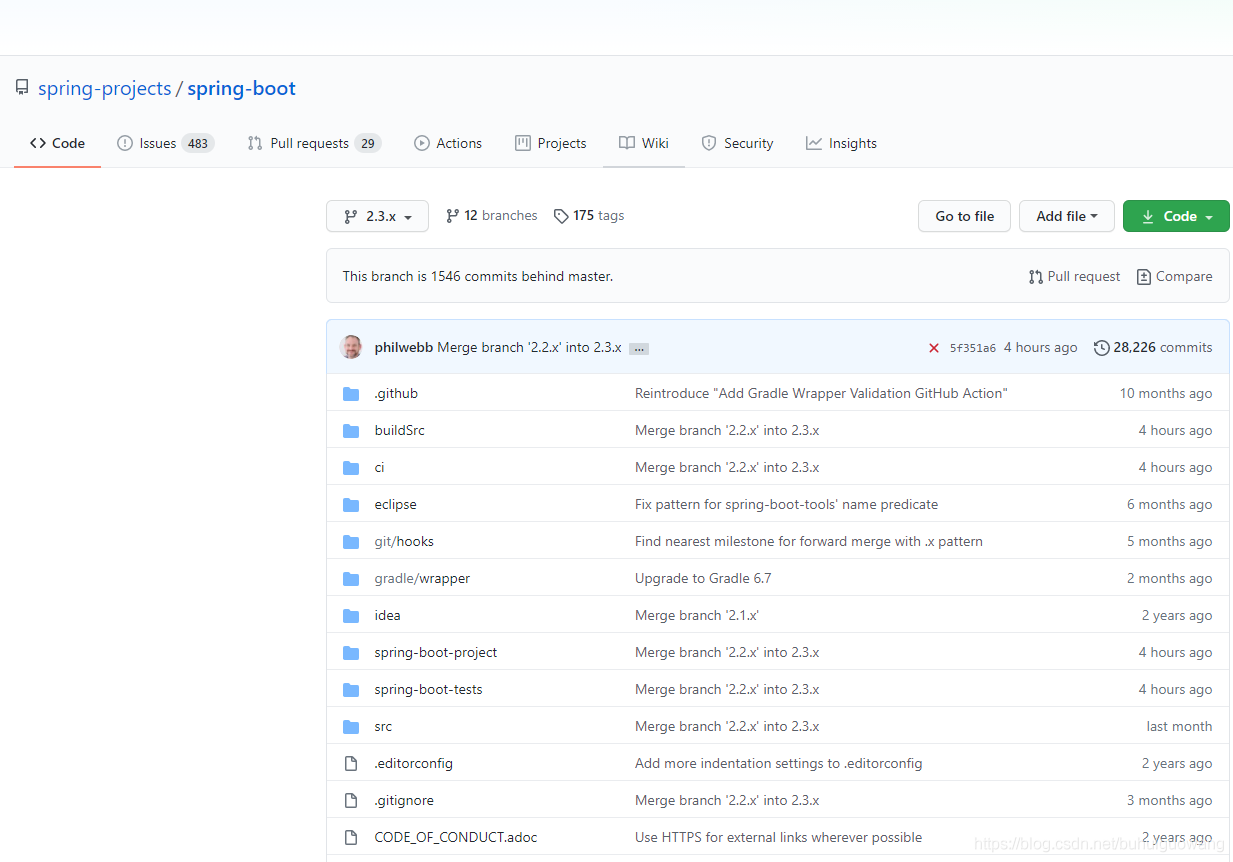The height and width of the screenshot is (862, 1233).
Task: Click the tag icon beside 175 tags
Action: (x=561, y=215)
